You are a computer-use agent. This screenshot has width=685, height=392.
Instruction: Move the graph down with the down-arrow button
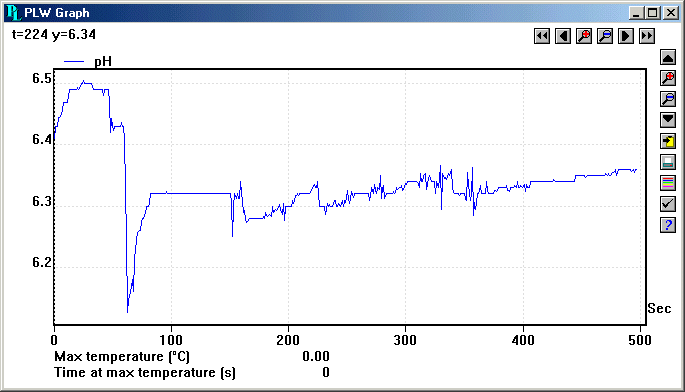click(668, 120)
